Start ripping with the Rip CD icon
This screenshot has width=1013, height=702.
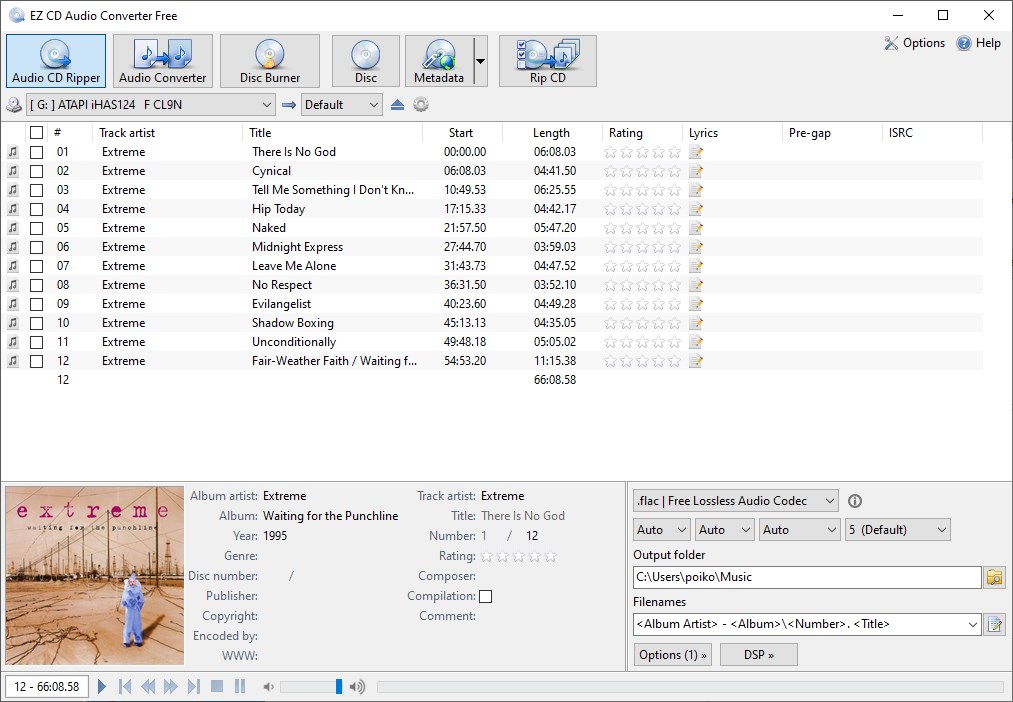tap(547, 60)
